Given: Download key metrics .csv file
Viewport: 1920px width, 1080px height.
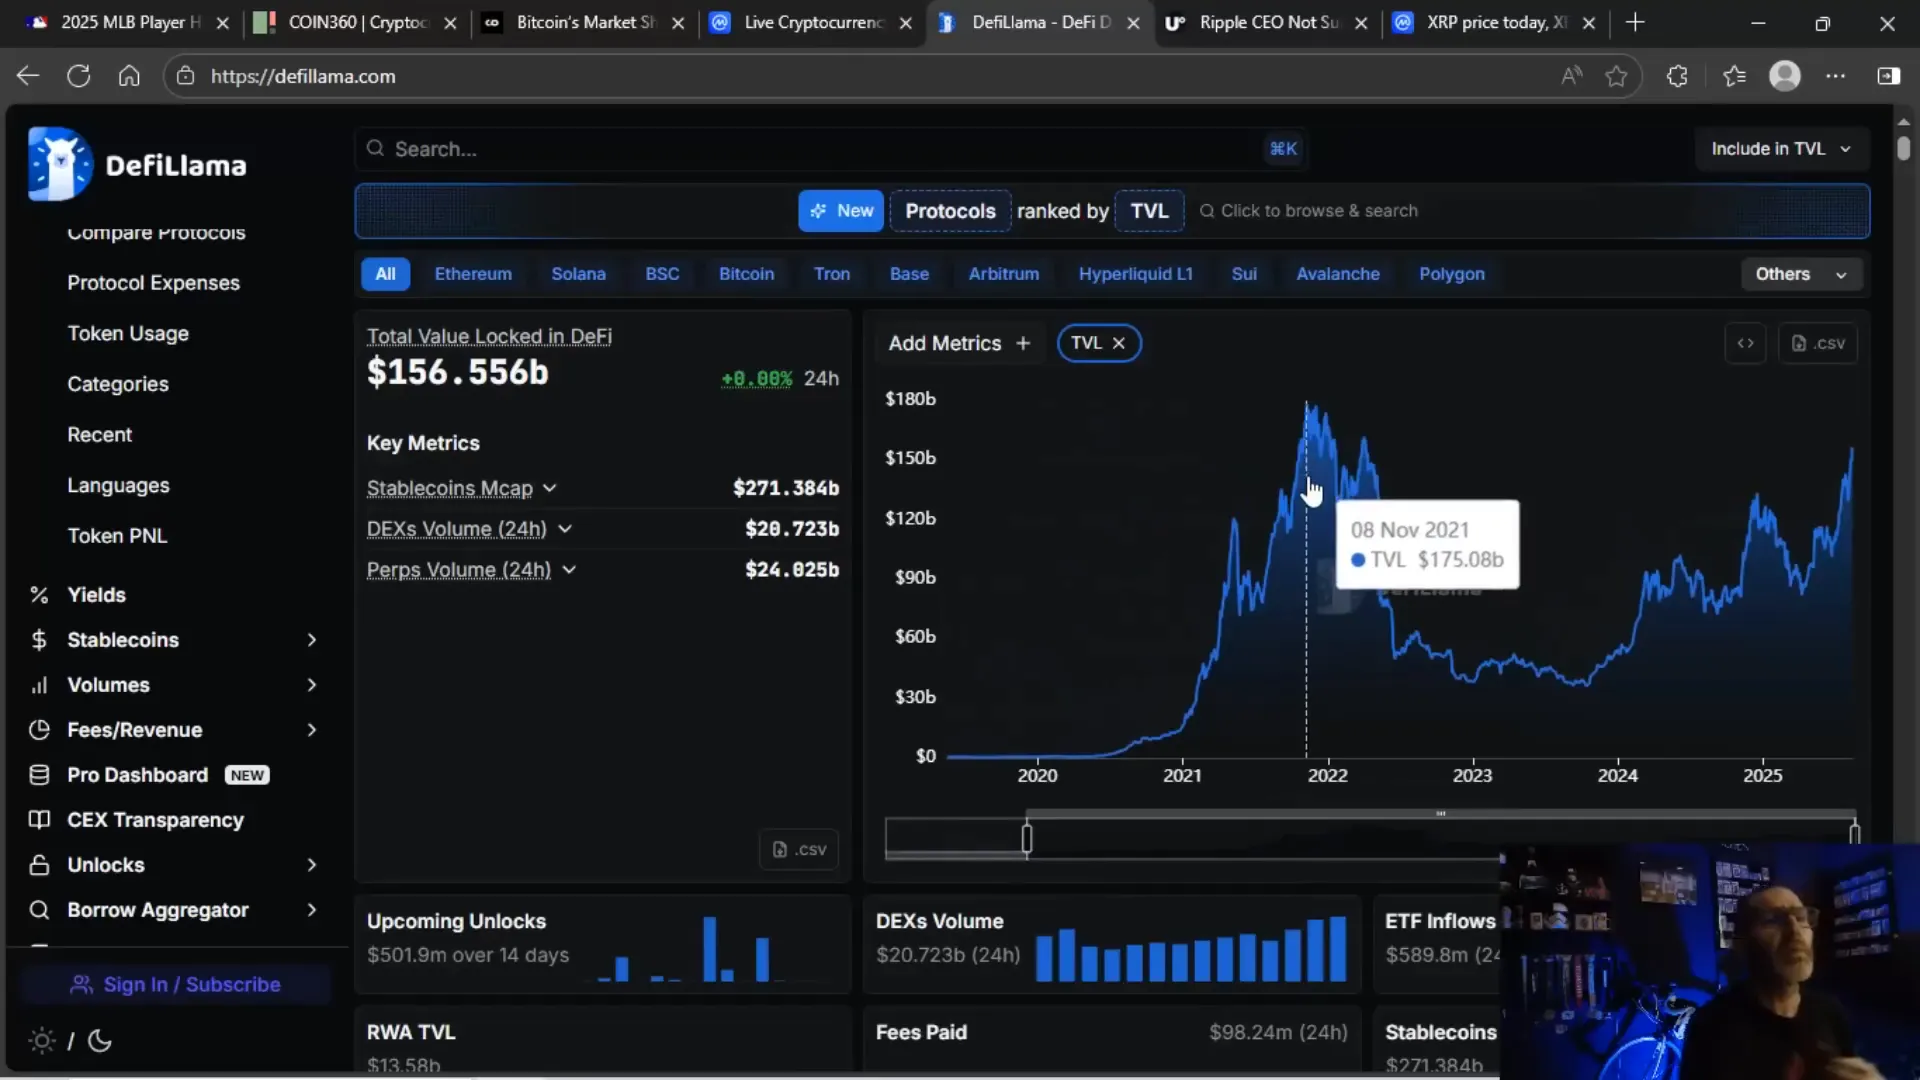Looking at the screenshot, I should coord(799,849).
